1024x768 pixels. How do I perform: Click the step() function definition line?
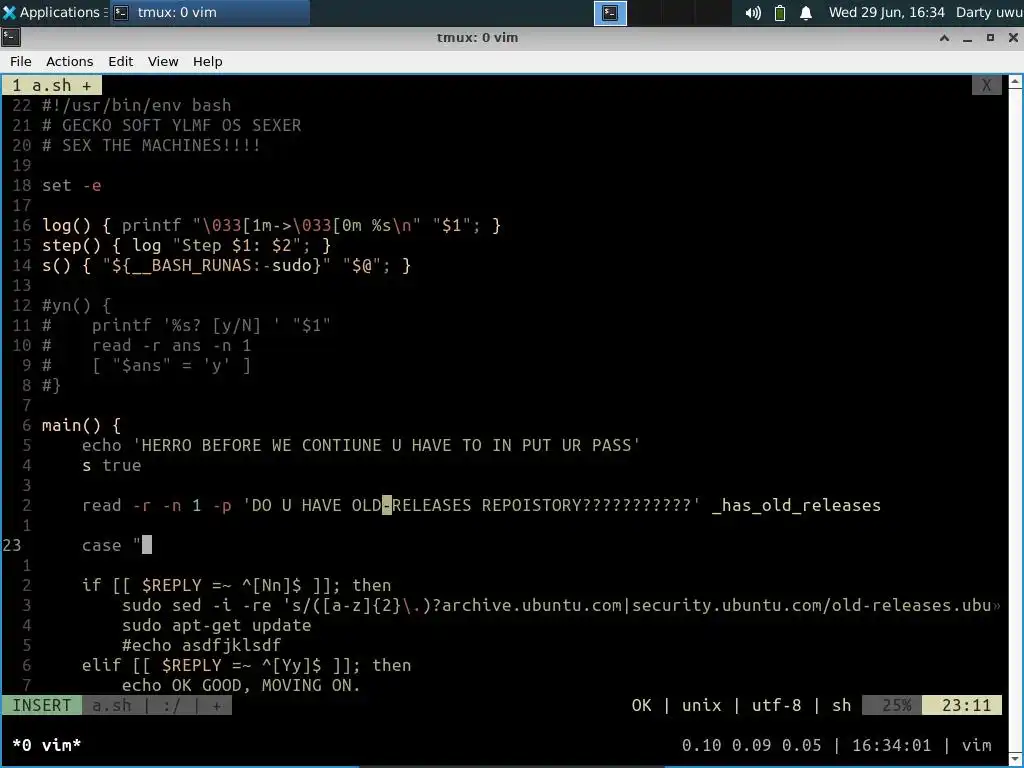click(187, 246)
